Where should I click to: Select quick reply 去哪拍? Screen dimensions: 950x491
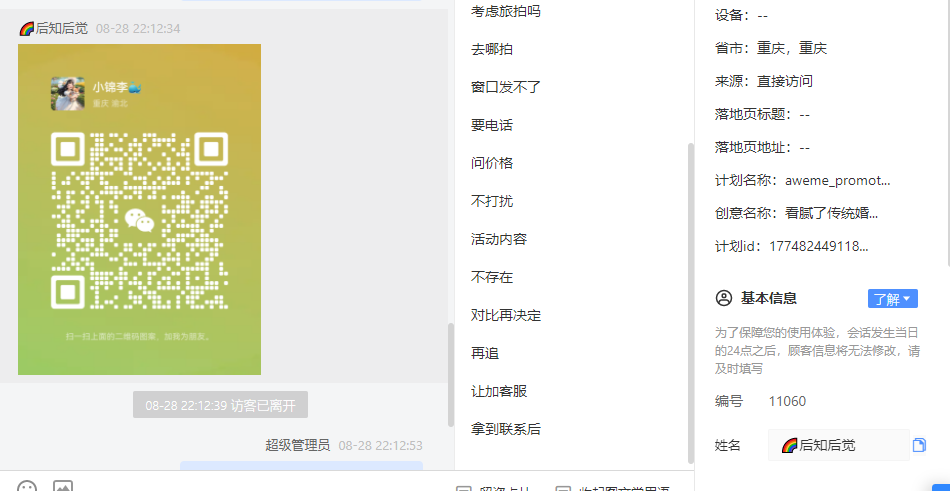point(491,49)
